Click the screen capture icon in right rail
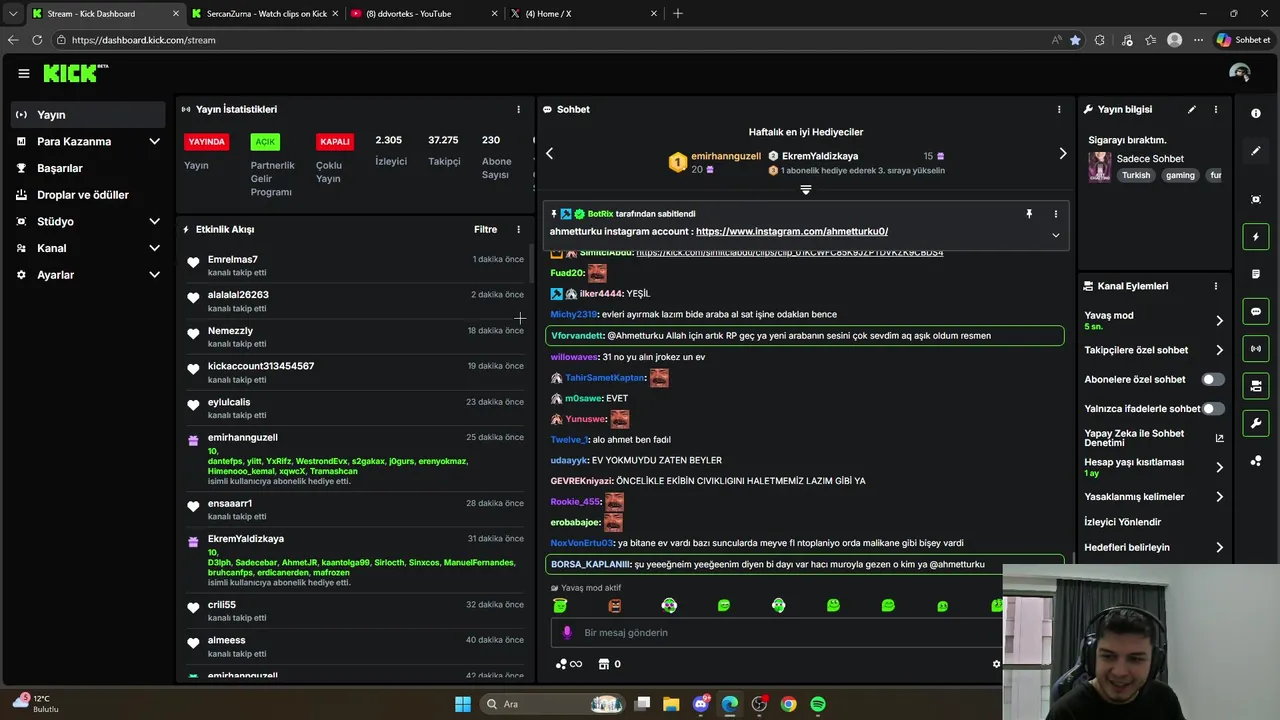Screen dimensions: 1280x720 coord(1256,200)
